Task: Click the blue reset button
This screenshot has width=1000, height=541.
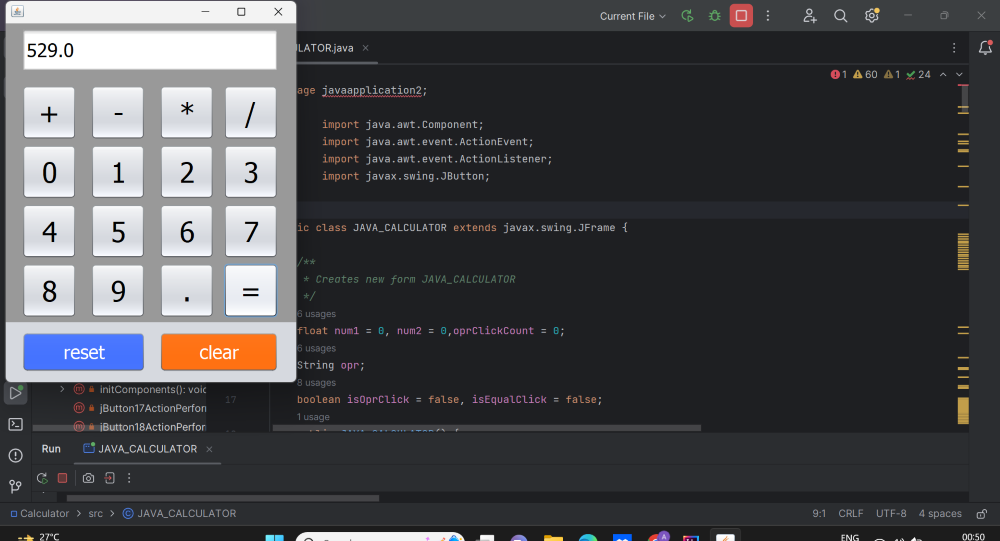Action: click(84, 352)
